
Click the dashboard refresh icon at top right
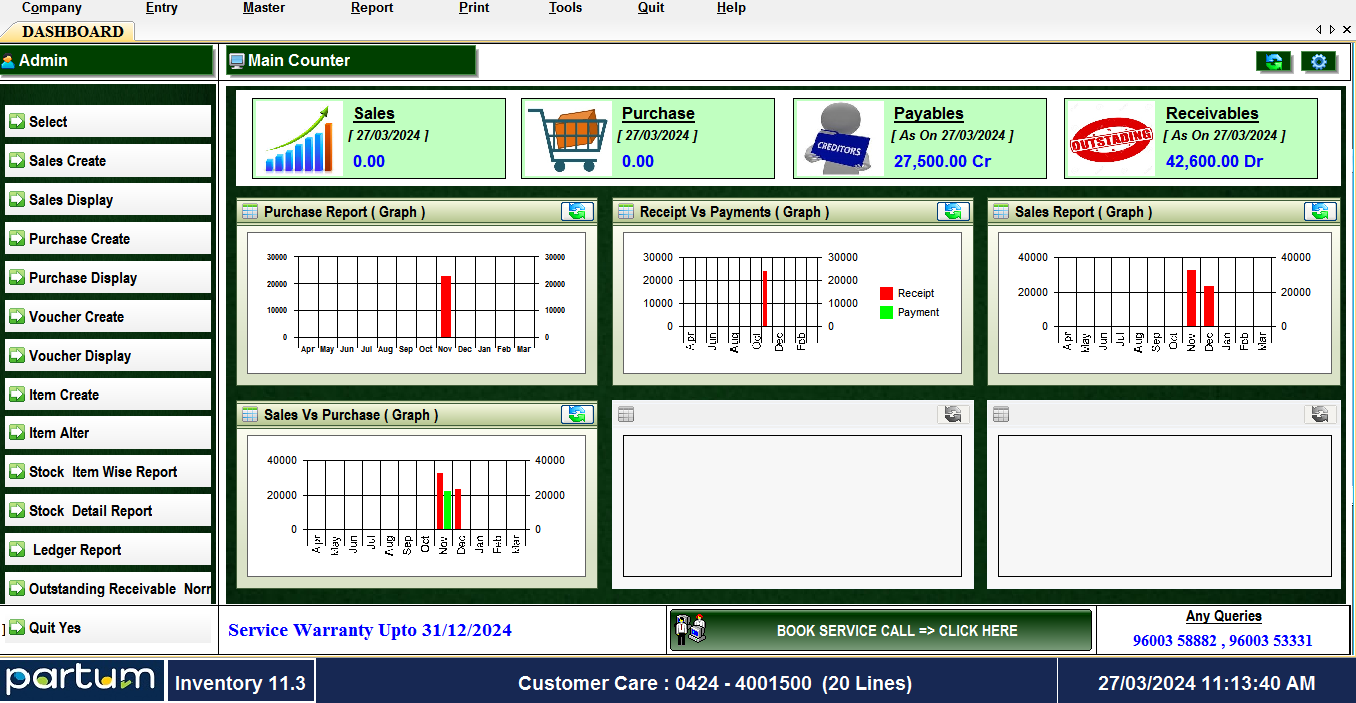(x=1273, y=62)
